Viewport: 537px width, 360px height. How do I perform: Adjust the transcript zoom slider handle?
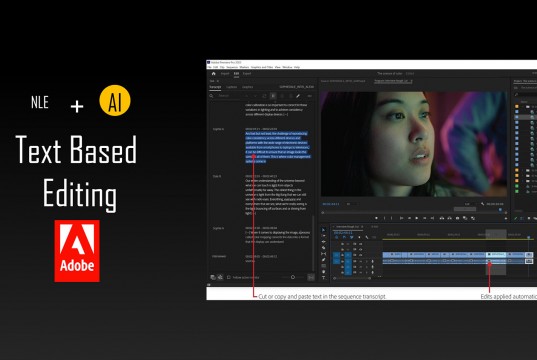click(293, 277)
